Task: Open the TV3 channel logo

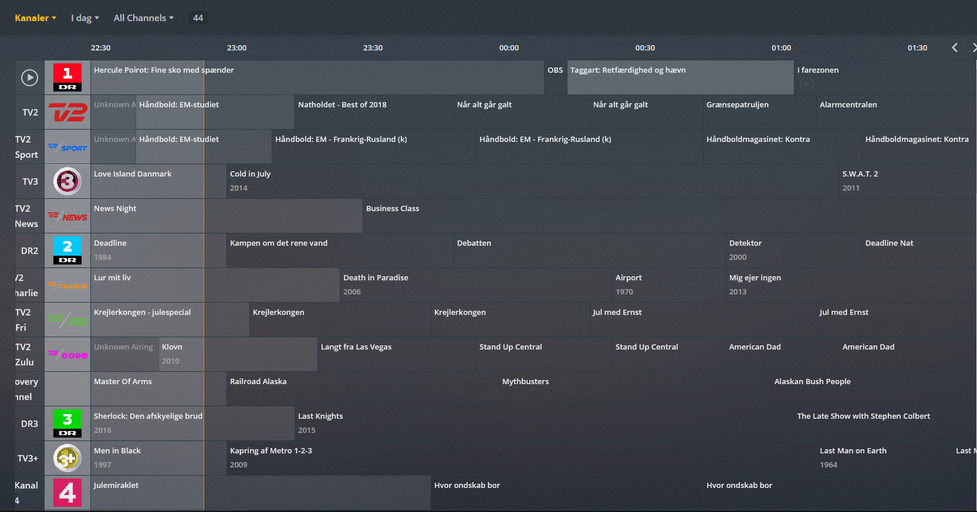Action: (67, 181)
